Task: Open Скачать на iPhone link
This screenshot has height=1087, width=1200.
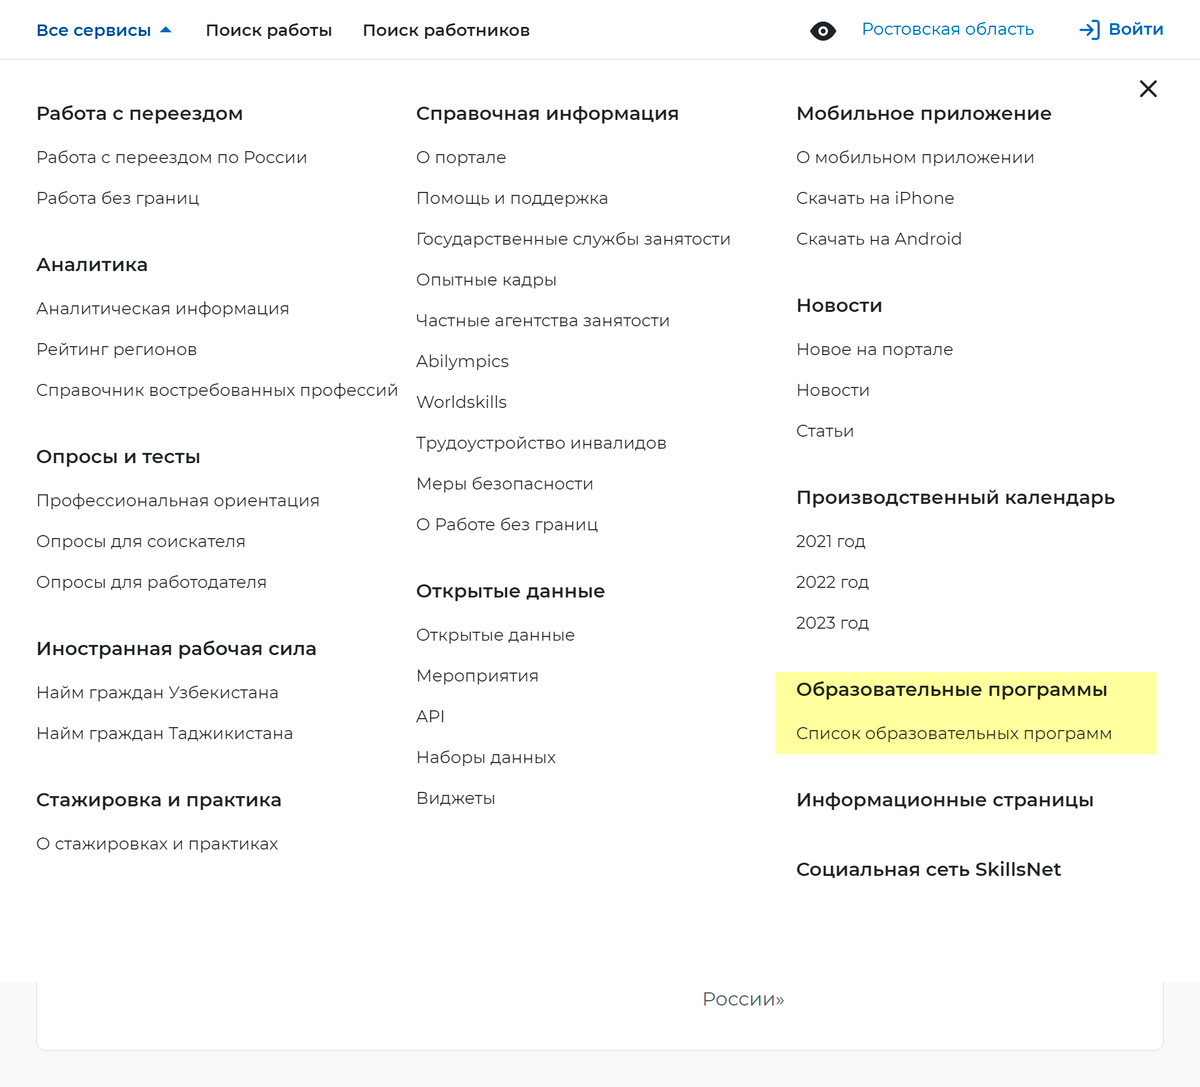Action: (875, 198)
